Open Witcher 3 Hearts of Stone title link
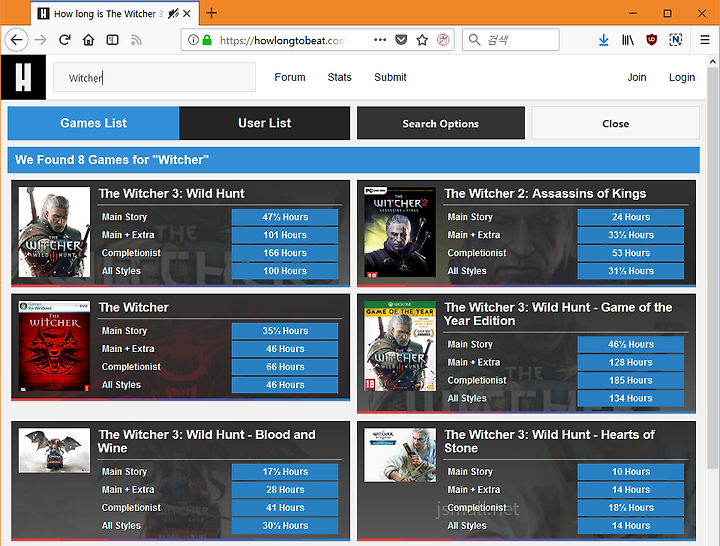This screenshot has width=720, height=546. (549, 441)
